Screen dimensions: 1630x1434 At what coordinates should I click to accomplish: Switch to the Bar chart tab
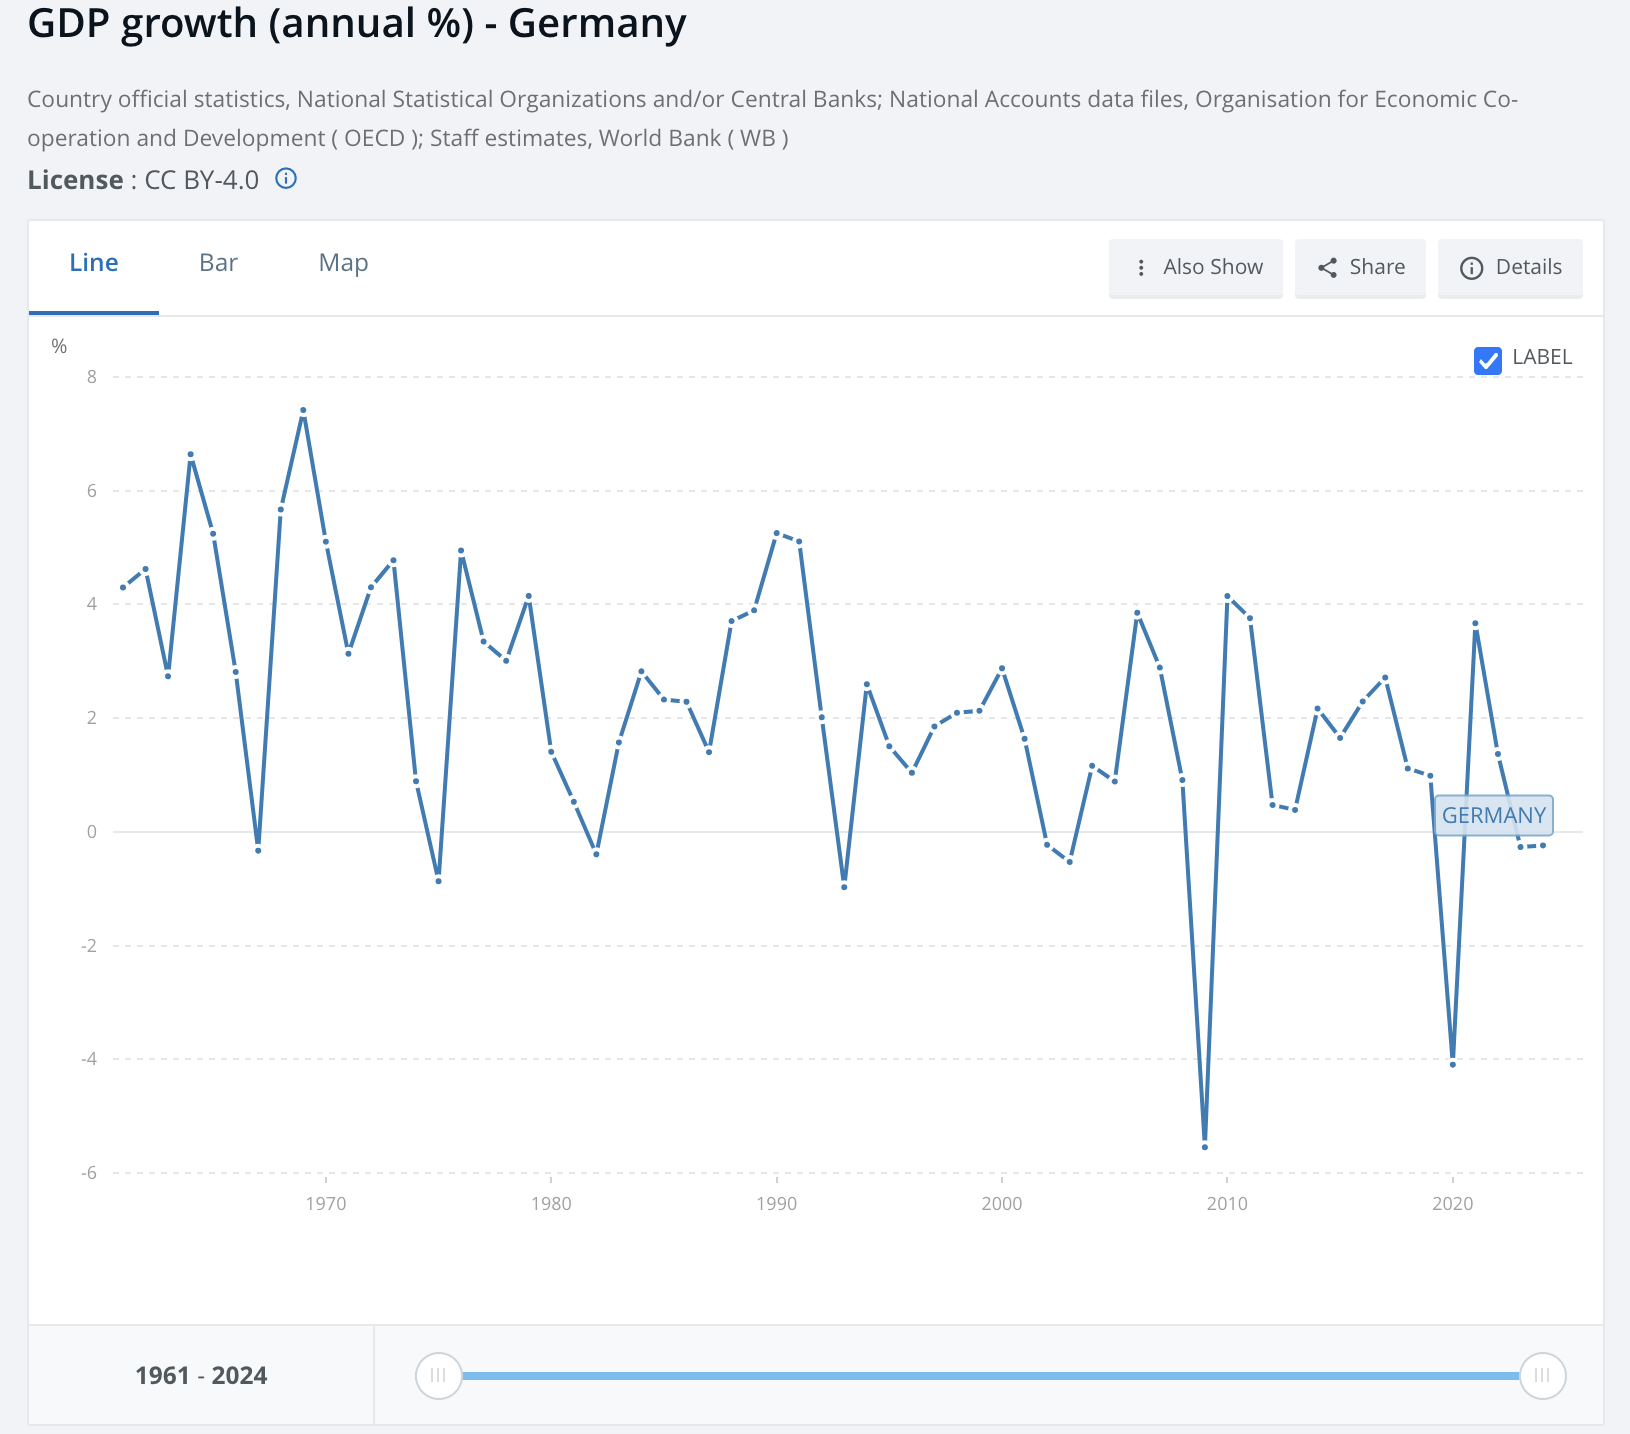pyautogui.click(x=218, y=263)
